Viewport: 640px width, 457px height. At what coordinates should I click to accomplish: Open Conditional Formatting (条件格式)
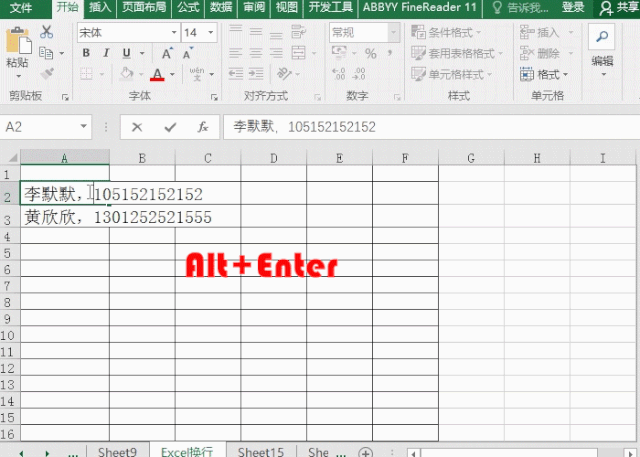coord(447,32)
